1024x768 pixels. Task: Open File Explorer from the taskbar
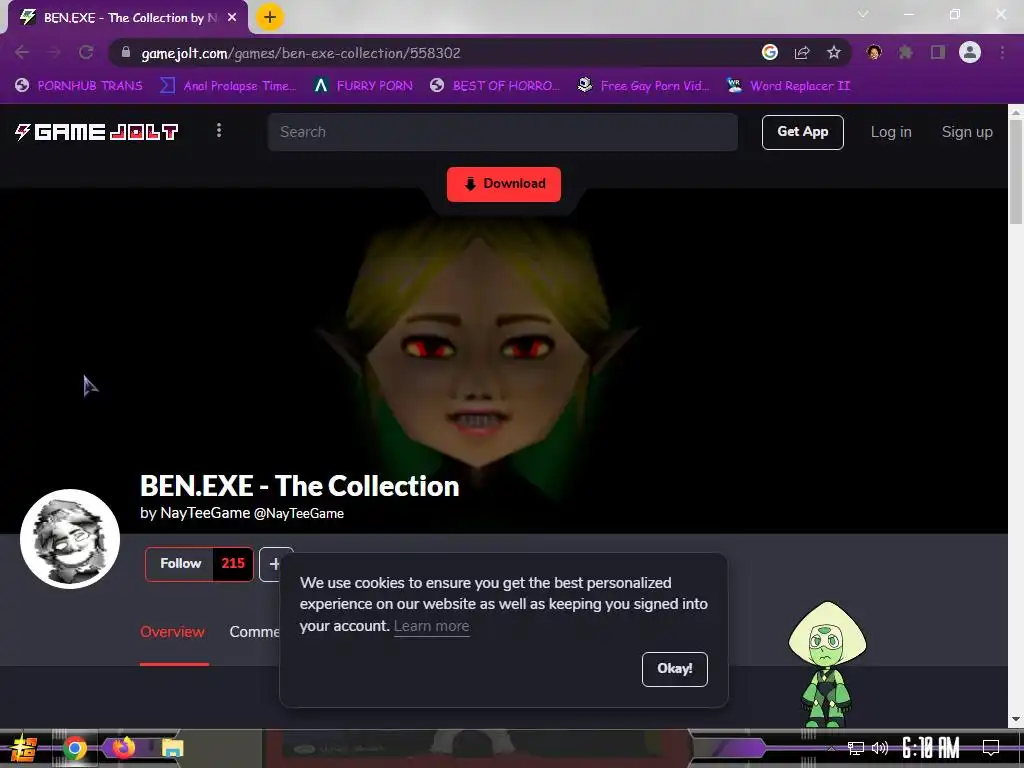pos(172,748)
